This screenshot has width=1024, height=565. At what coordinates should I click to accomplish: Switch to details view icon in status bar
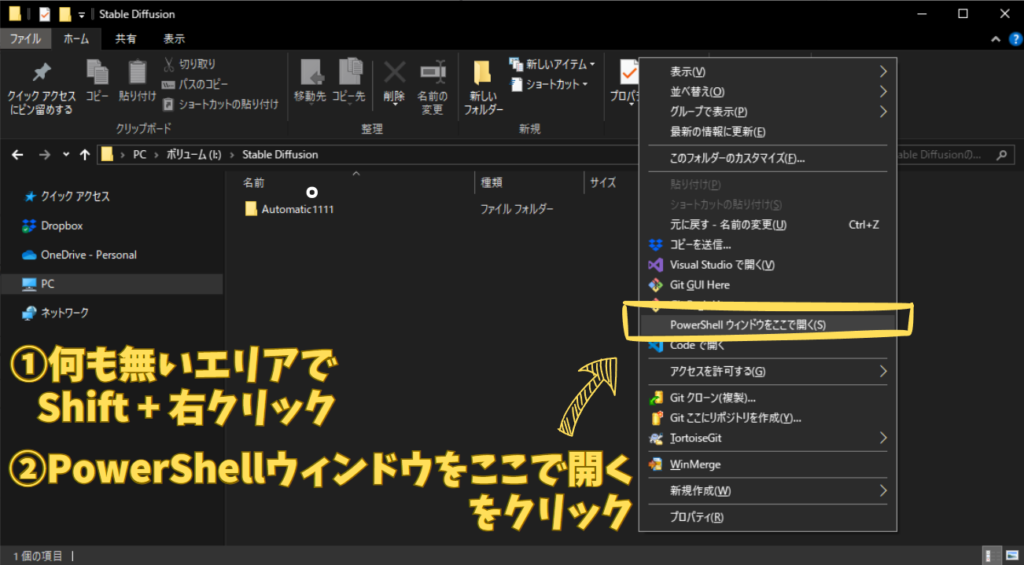click(x=991, y=555)
